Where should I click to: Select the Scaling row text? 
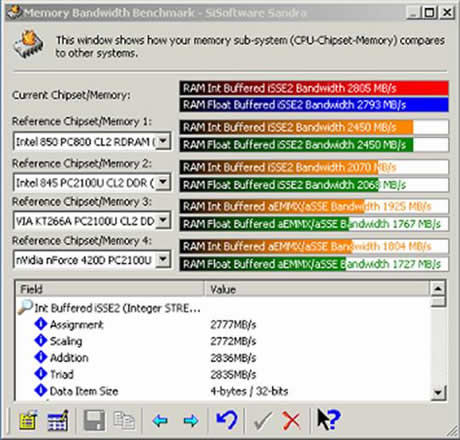[66, 341]
